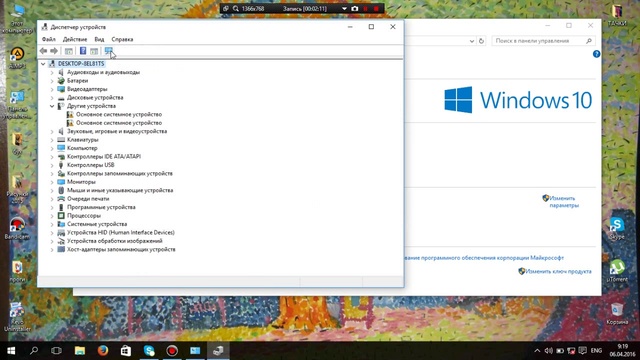Open Skype from the taskbar
This screenshot has height=360, width=640.
pyautogui.click(x=149, y=351)
